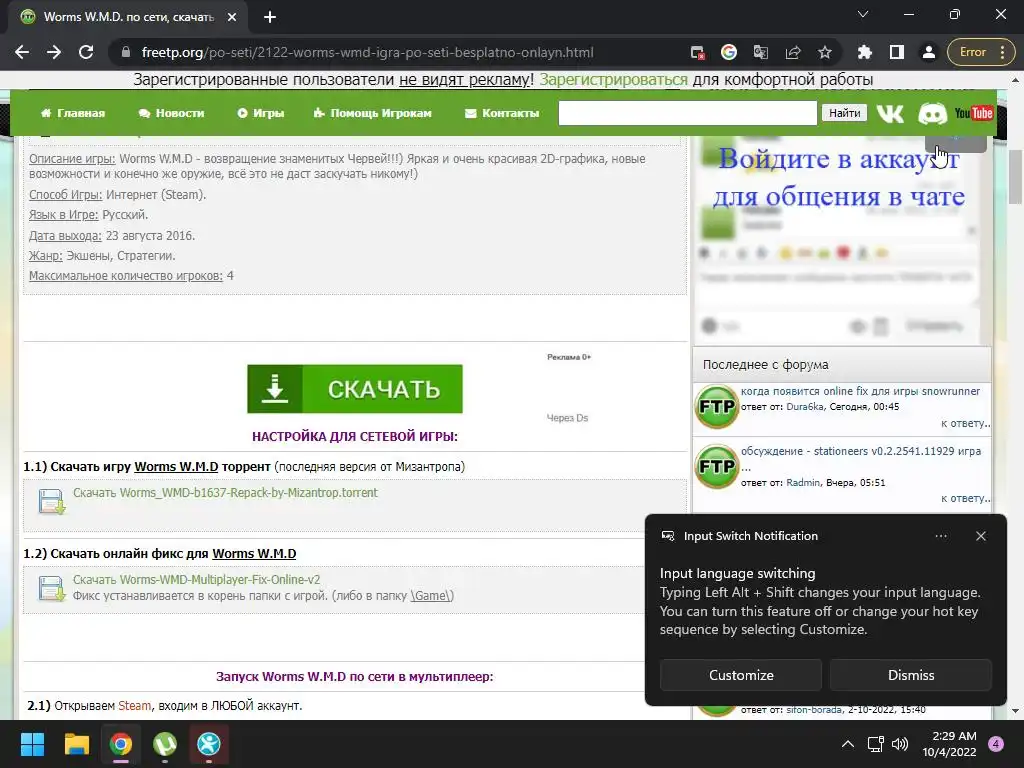The image size is (1024, 768).
Task: Open the Discord server icon
Action: point(932,114)
